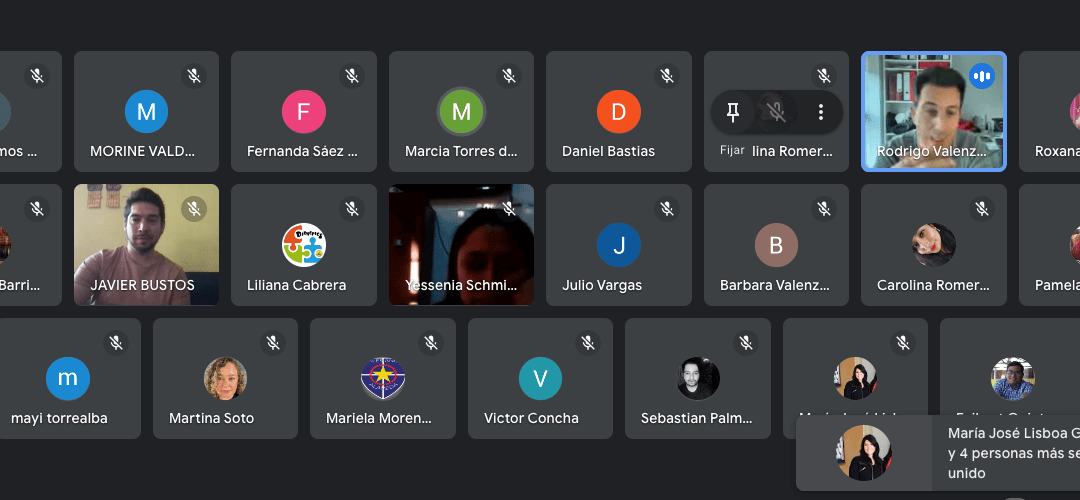
Task: Click the pink F avatar of Fernanda Sáez
Action: click(304, 112)
